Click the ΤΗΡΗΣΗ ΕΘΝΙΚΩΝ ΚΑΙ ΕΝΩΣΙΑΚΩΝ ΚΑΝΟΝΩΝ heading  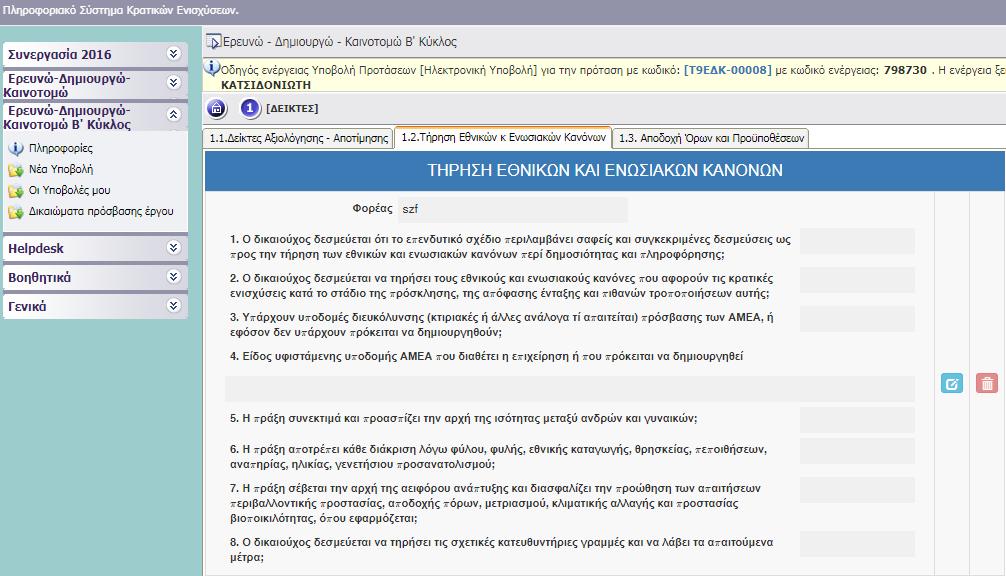605,170
